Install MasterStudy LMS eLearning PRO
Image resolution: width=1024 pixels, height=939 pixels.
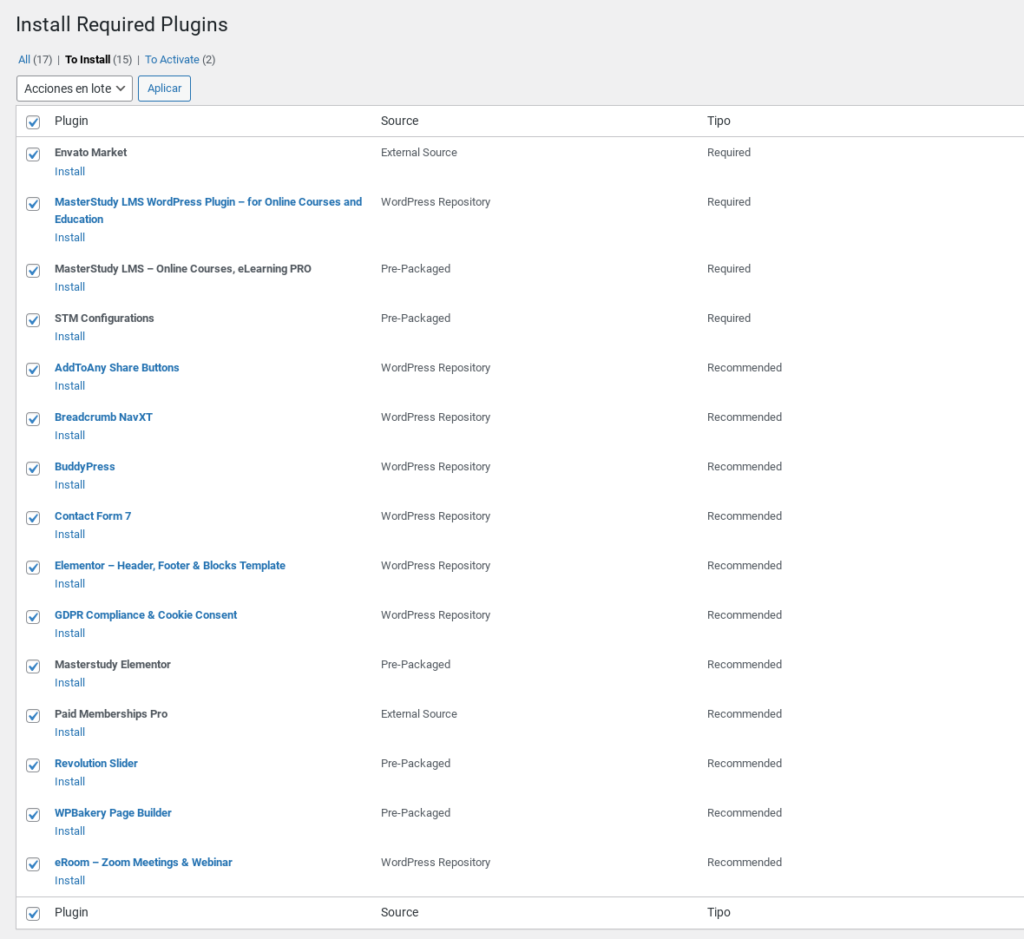[x=70, y=287]
